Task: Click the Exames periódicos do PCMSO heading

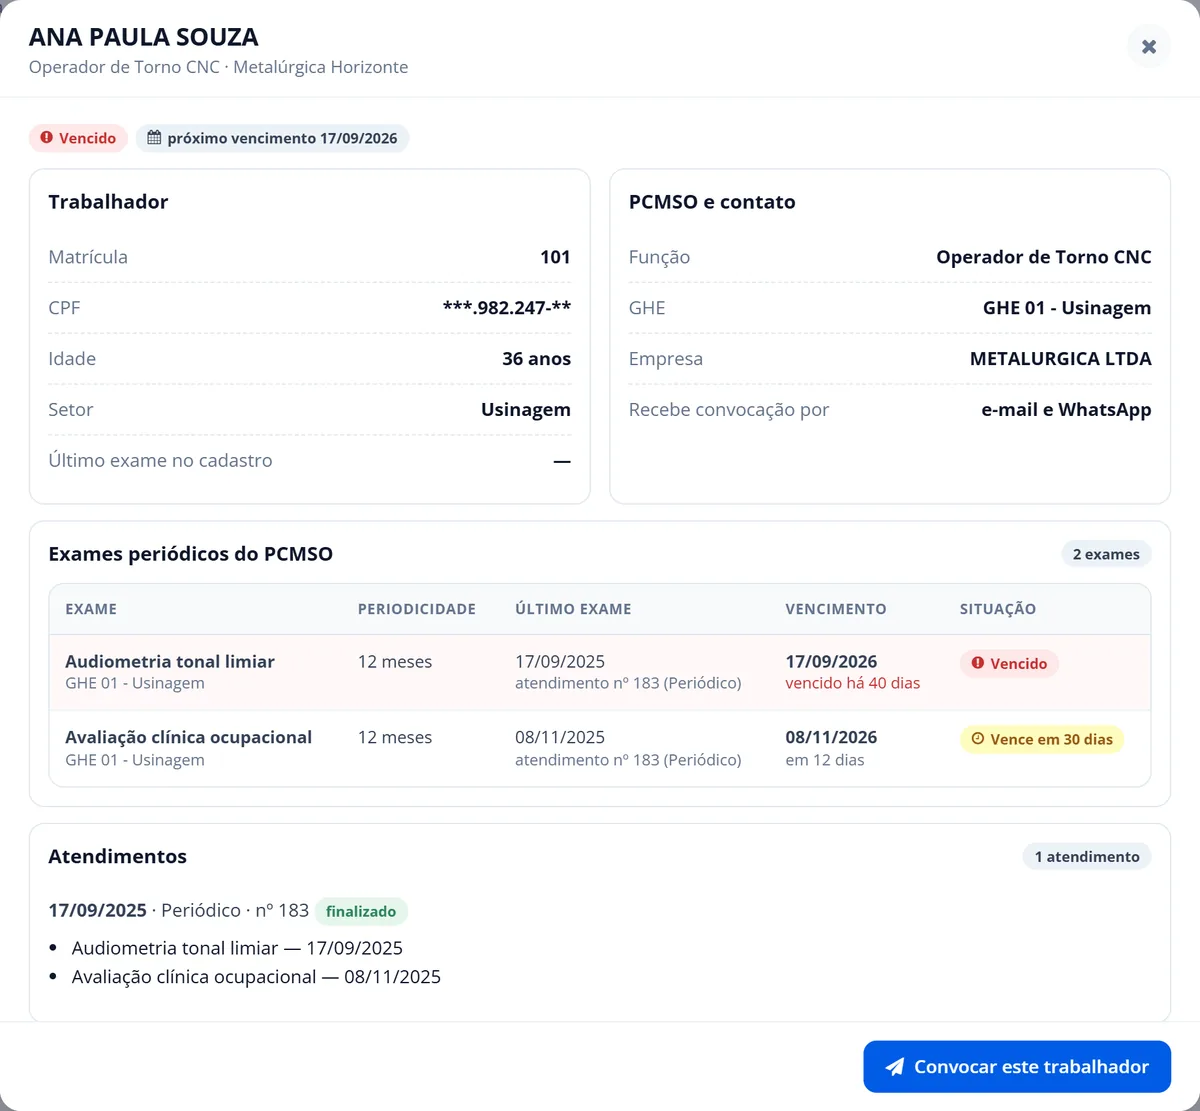Action: pos(191,554)
